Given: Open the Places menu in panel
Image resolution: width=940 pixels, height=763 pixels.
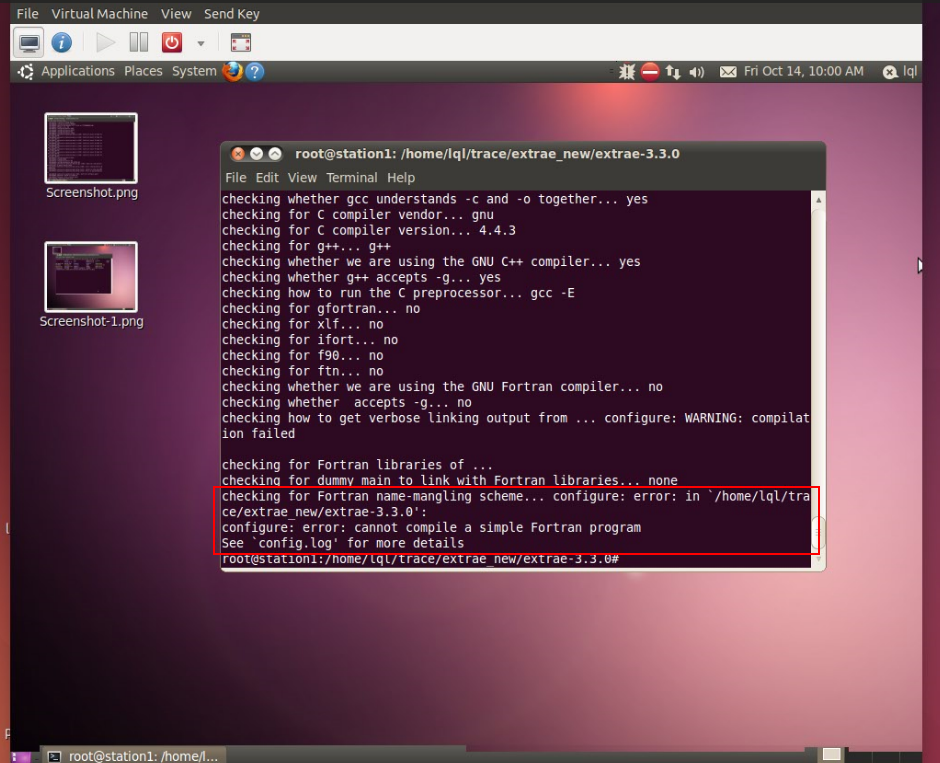Looking at the screenshot, I should (143, 71).
